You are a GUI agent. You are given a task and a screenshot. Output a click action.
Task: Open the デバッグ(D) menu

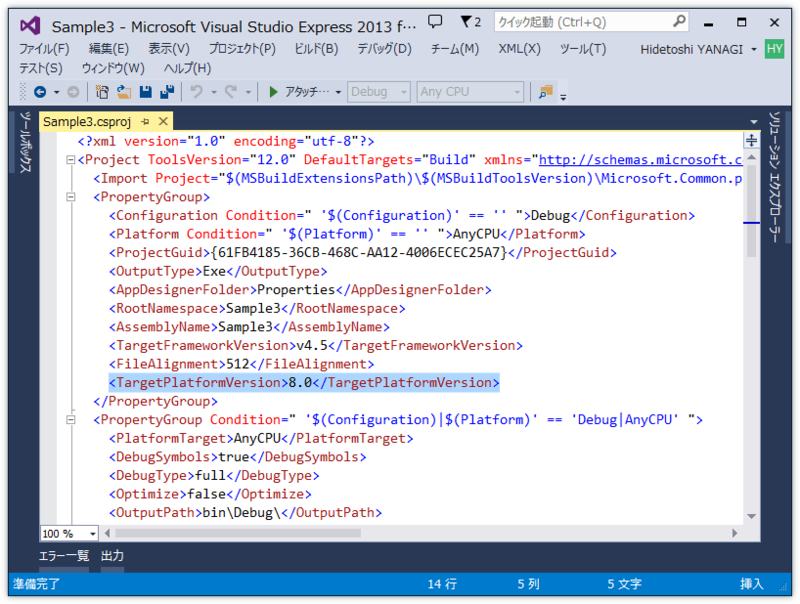tap(384, 49)
